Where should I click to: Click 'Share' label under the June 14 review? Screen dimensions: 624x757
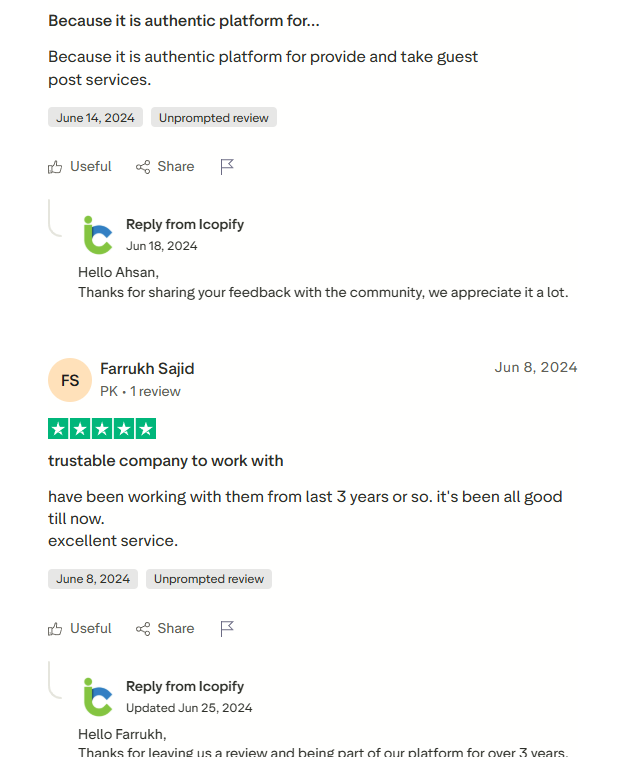tap(176, 167)
